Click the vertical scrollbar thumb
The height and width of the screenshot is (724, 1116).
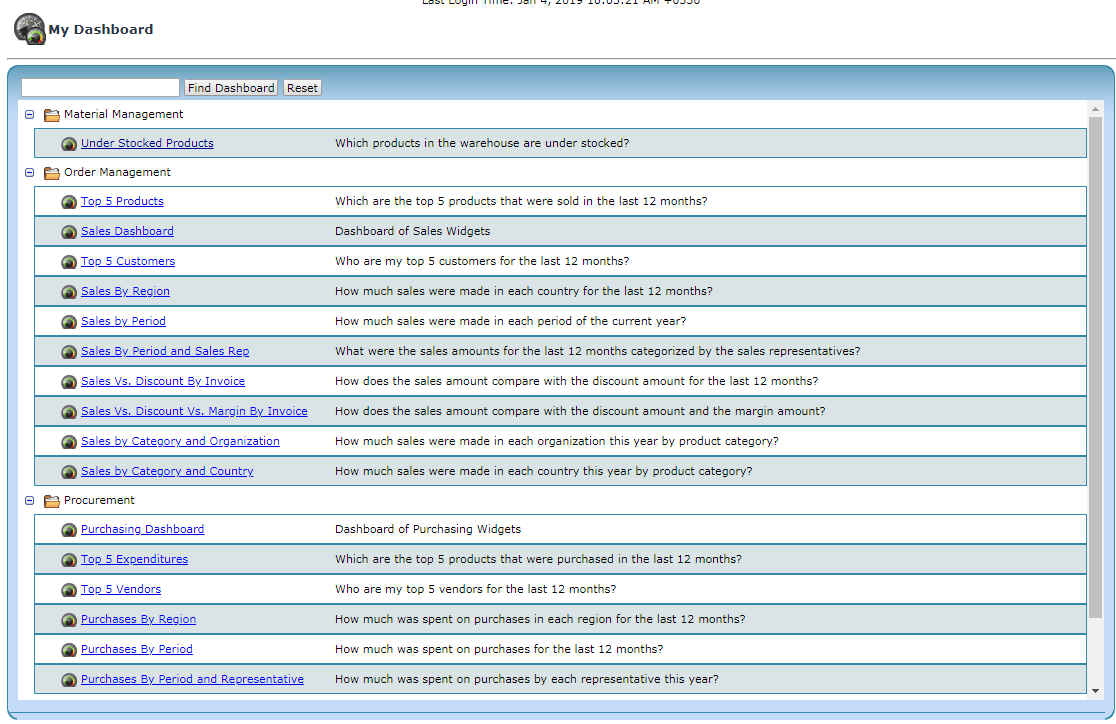[1095, 368]
